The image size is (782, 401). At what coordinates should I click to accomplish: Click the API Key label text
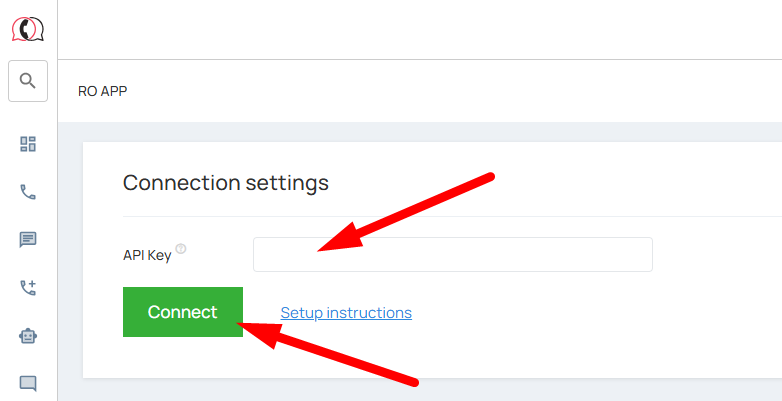147,255
